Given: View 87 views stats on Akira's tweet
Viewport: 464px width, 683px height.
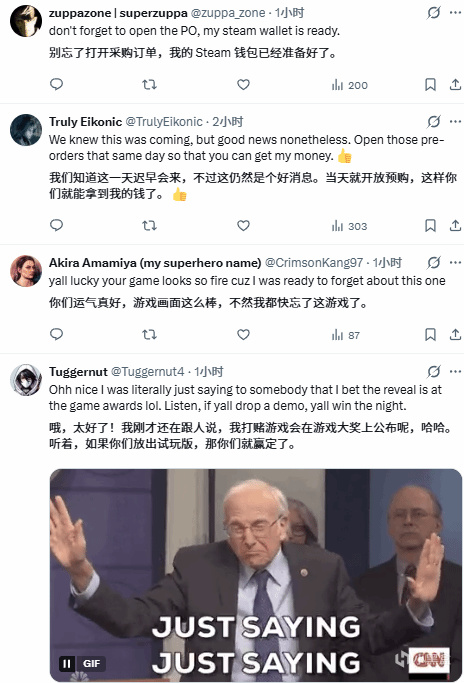Looking at the screenshot, I should 345,335.
